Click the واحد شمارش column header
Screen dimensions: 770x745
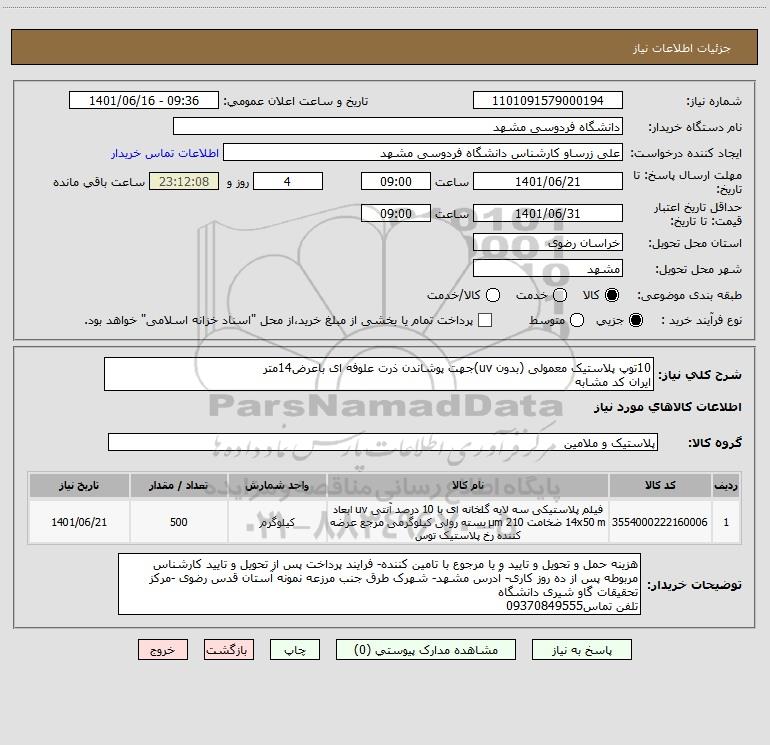click(277, 485)
